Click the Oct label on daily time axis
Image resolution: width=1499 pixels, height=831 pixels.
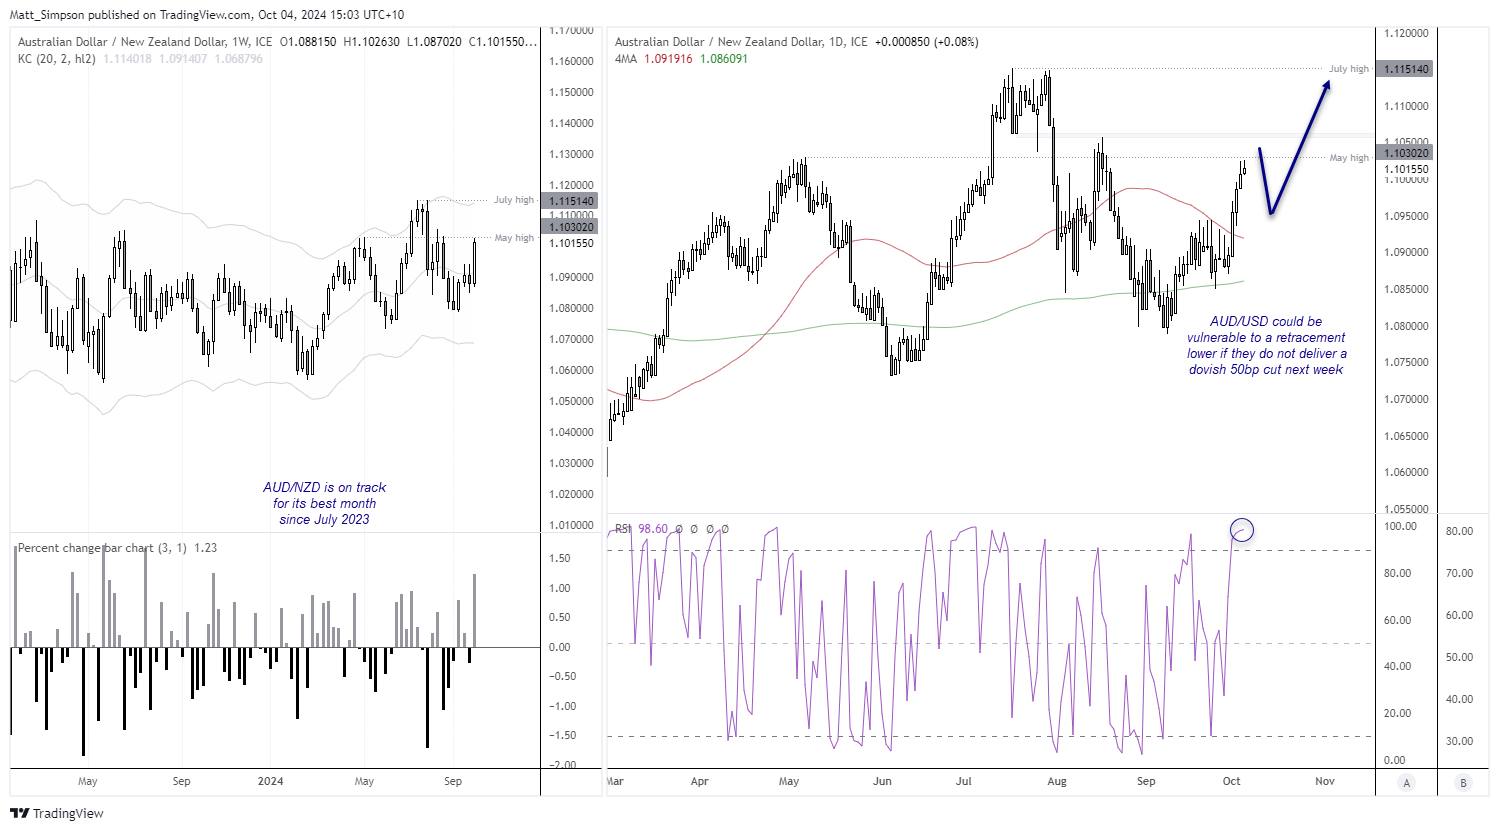click(x=1231, y=781)
